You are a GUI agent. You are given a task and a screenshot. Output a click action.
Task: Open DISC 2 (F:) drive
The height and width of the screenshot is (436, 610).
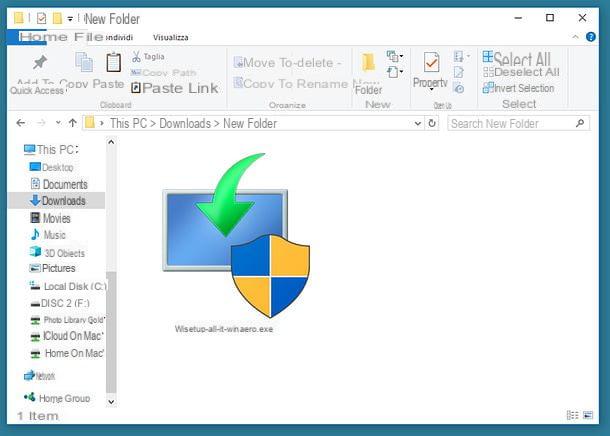60,303
